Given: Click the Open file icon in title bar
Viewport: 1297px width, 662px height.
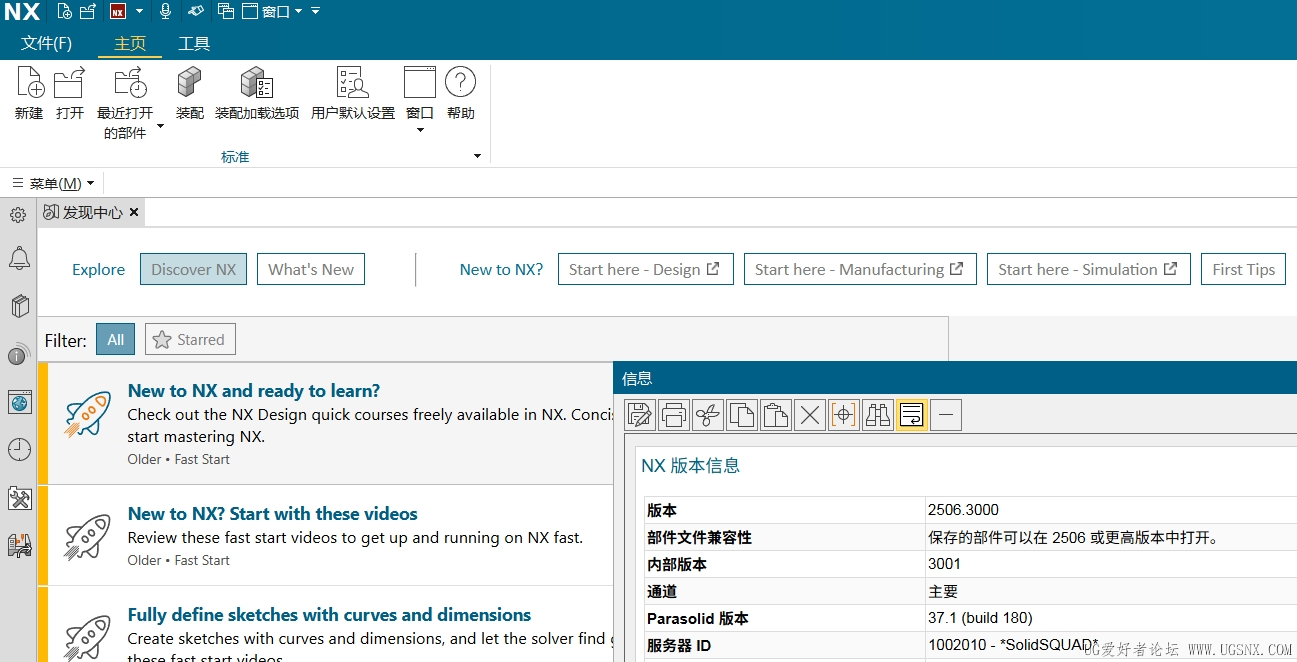Looking at the screenshot, I should pyautogui.click(x=88, y=12).
